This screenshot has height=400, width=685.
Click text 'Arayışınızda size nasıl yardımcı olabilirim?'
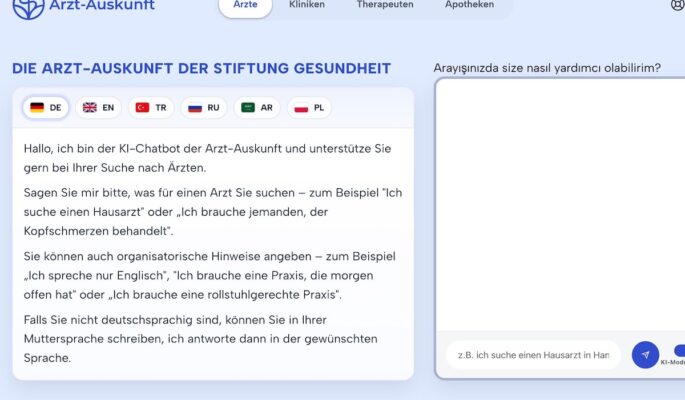[547, 68]
